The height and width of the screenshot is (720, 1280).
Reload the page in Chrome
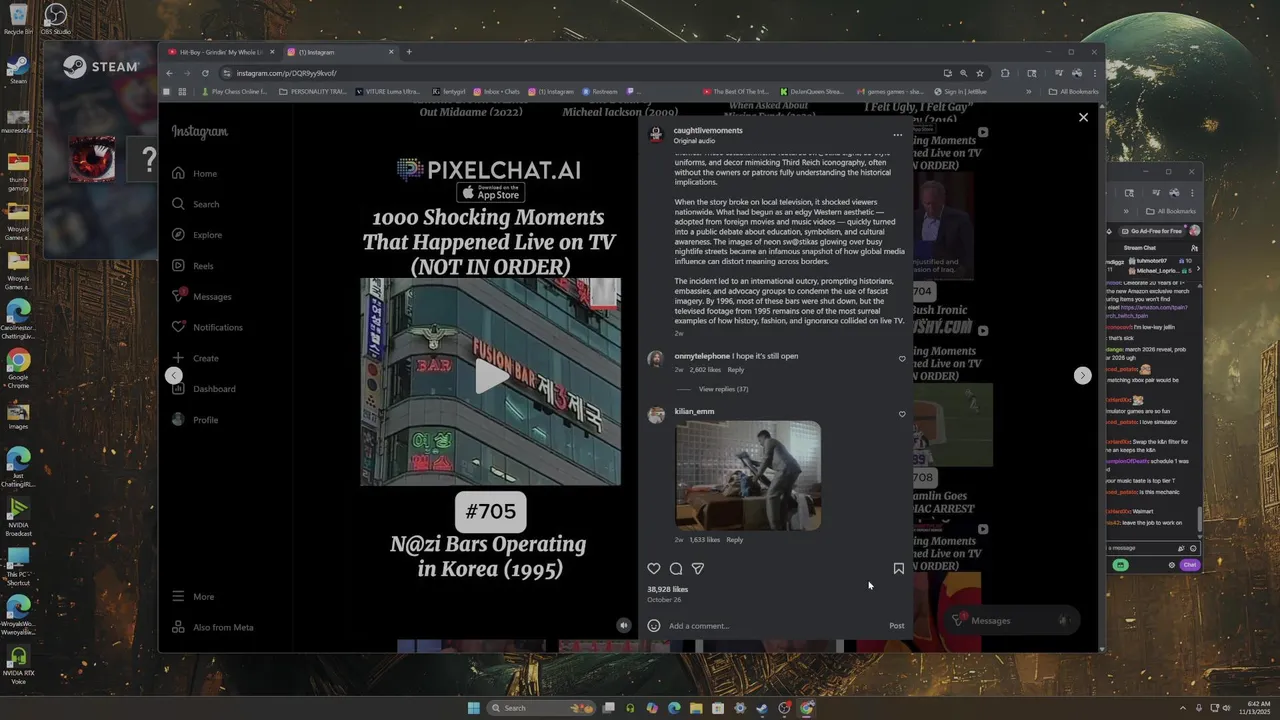tap(205, 73)
